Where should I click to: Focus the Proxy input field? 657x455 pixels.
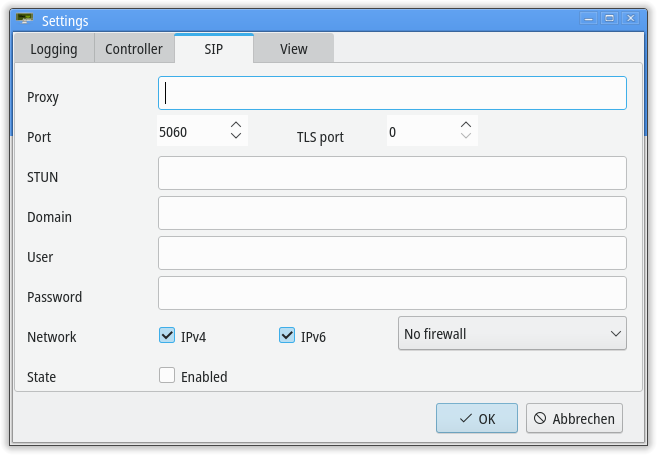392,93
